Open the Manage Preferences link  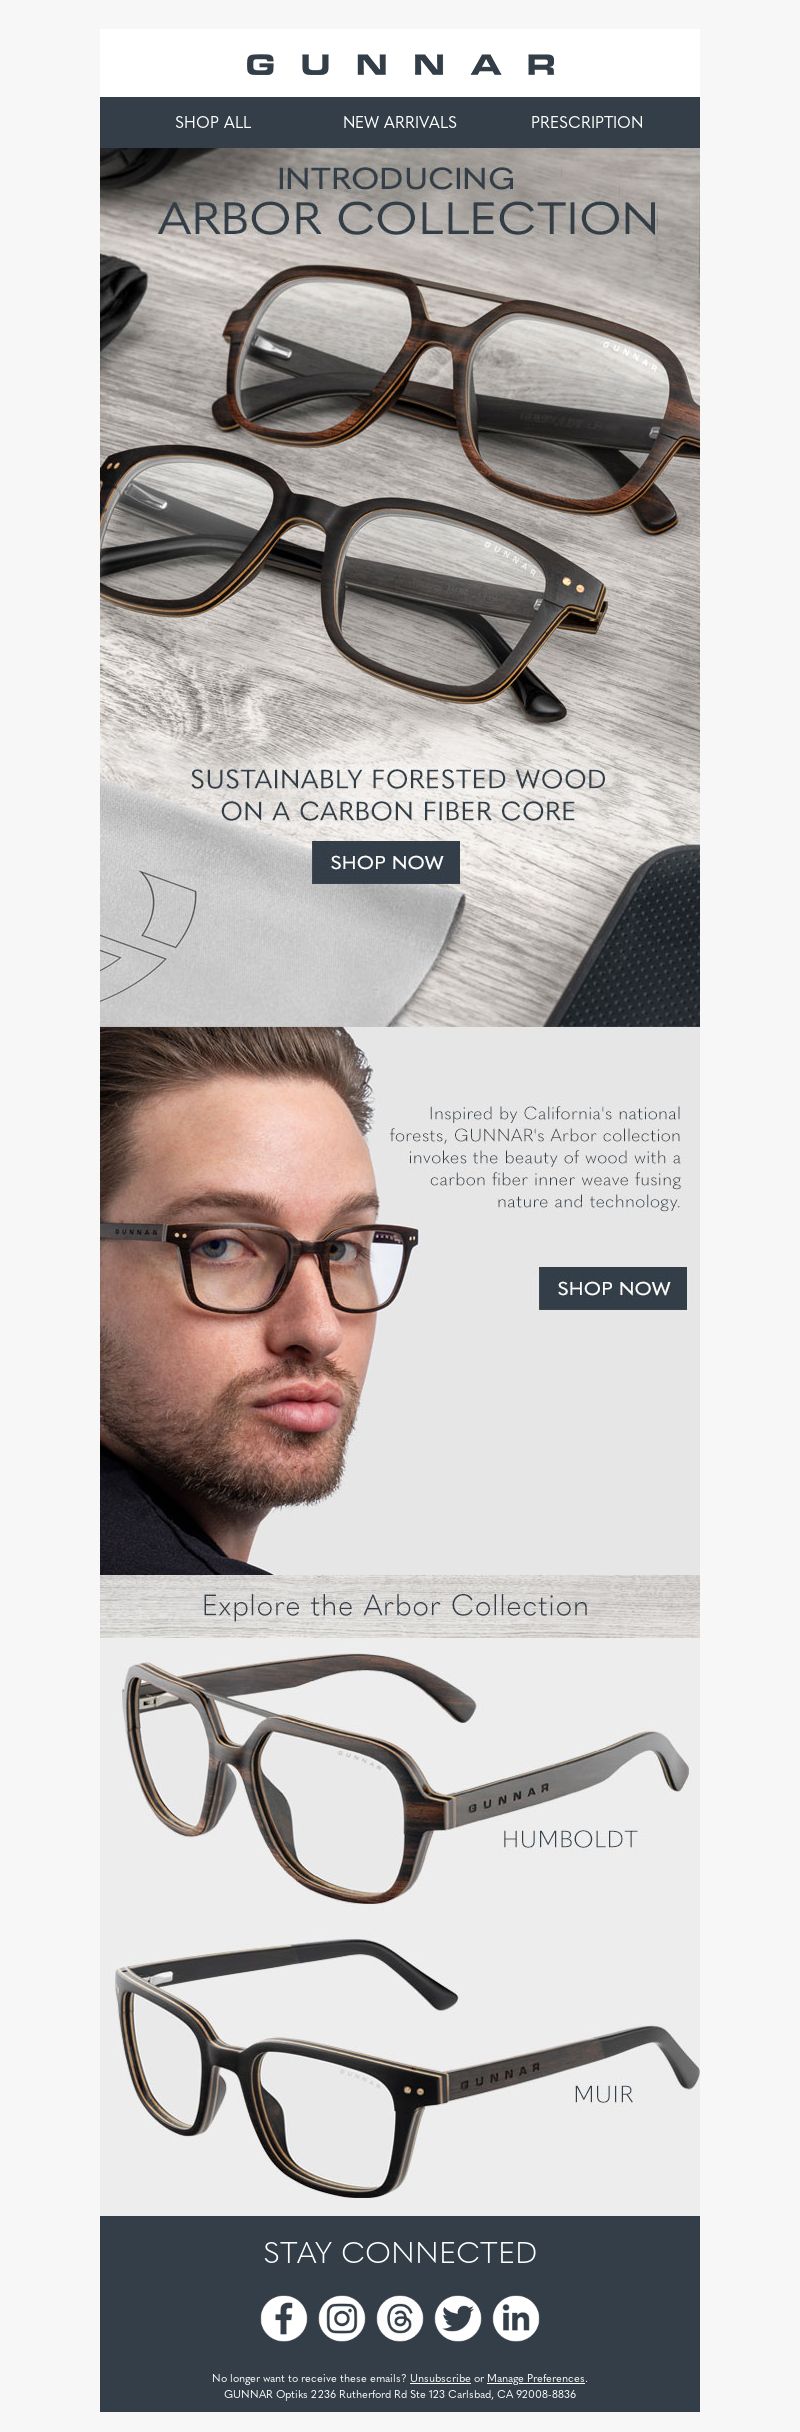click(536, 2378)
